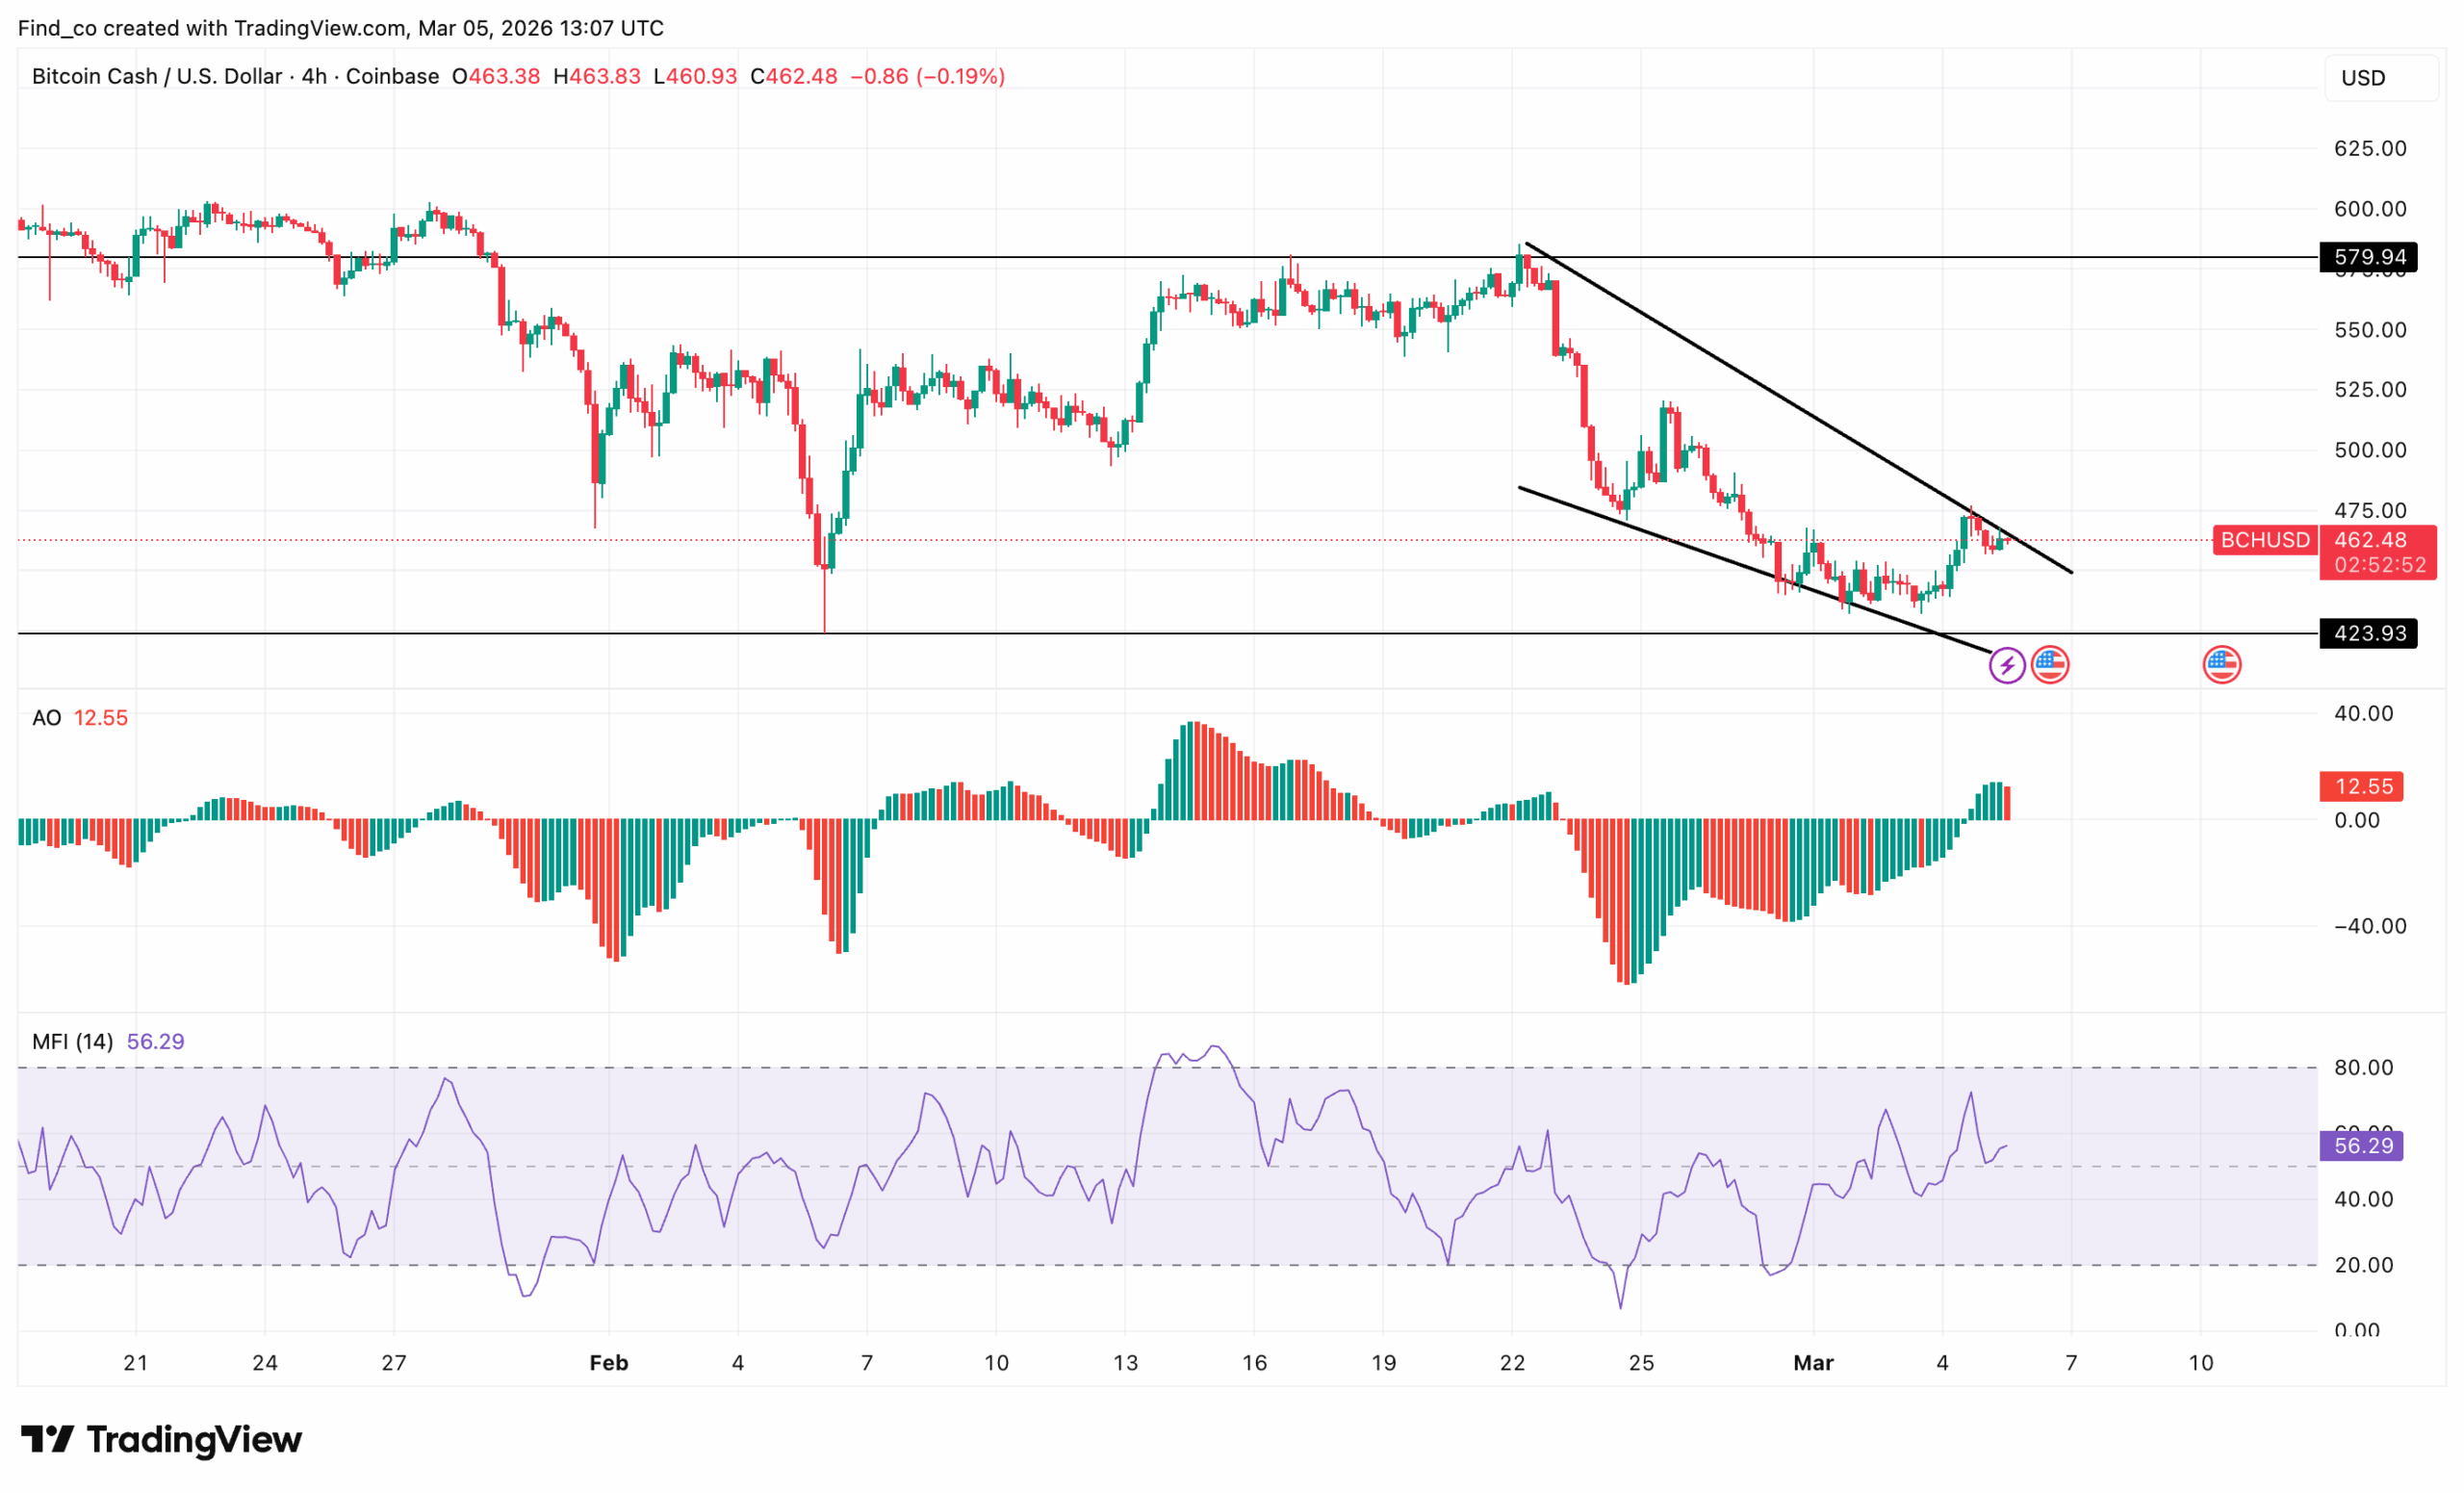This screenshot has width=2464, height=1493.
Task: Click the 80.00 MFI axis label
Action: point(2364,1068)
